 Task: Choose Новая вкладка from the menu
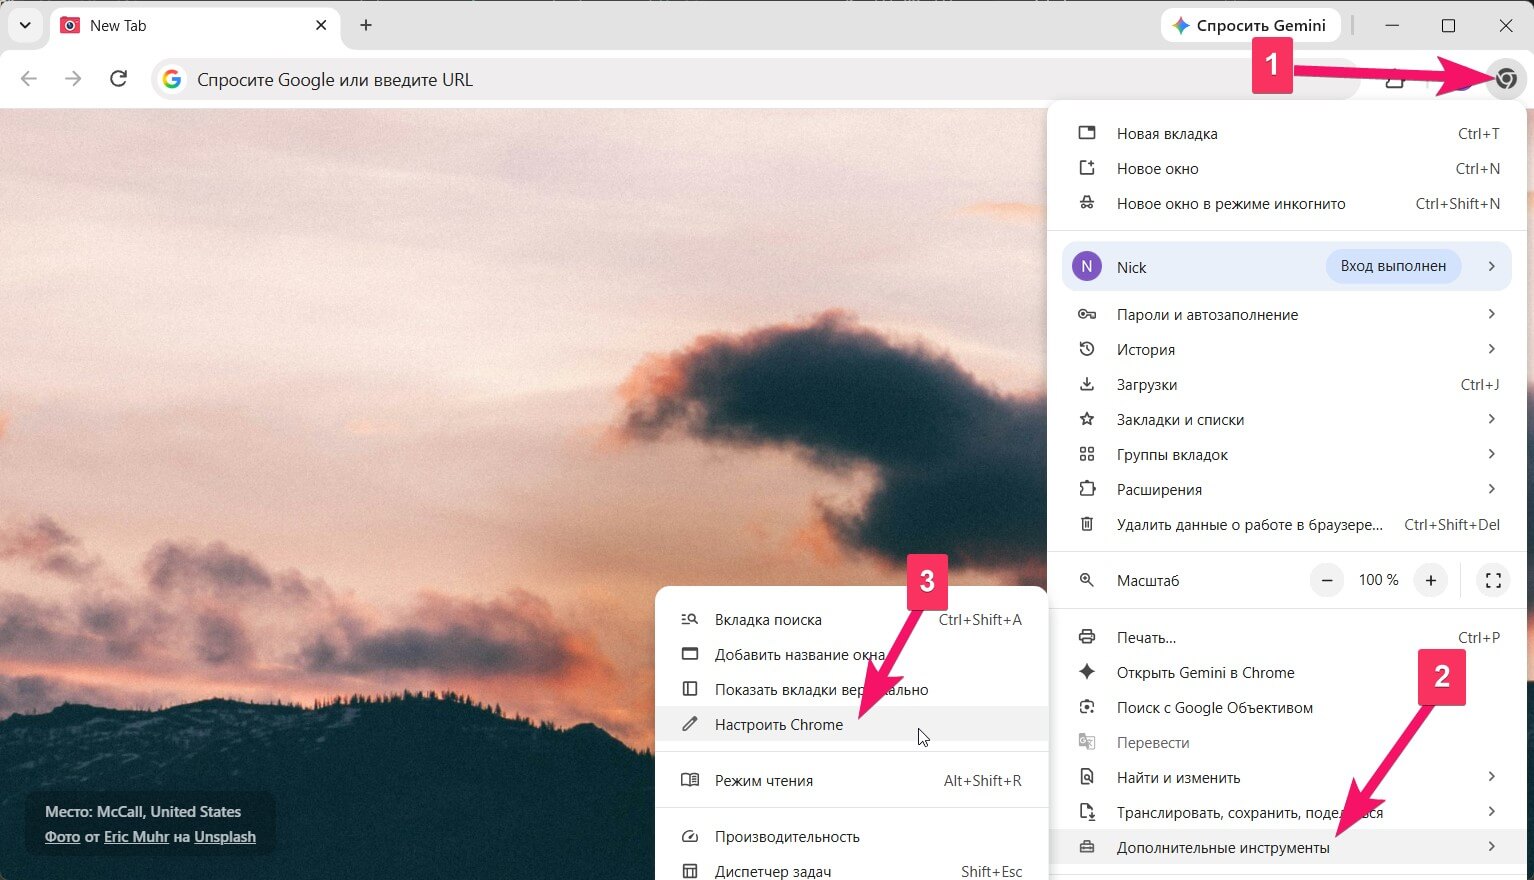[1286, 134]
